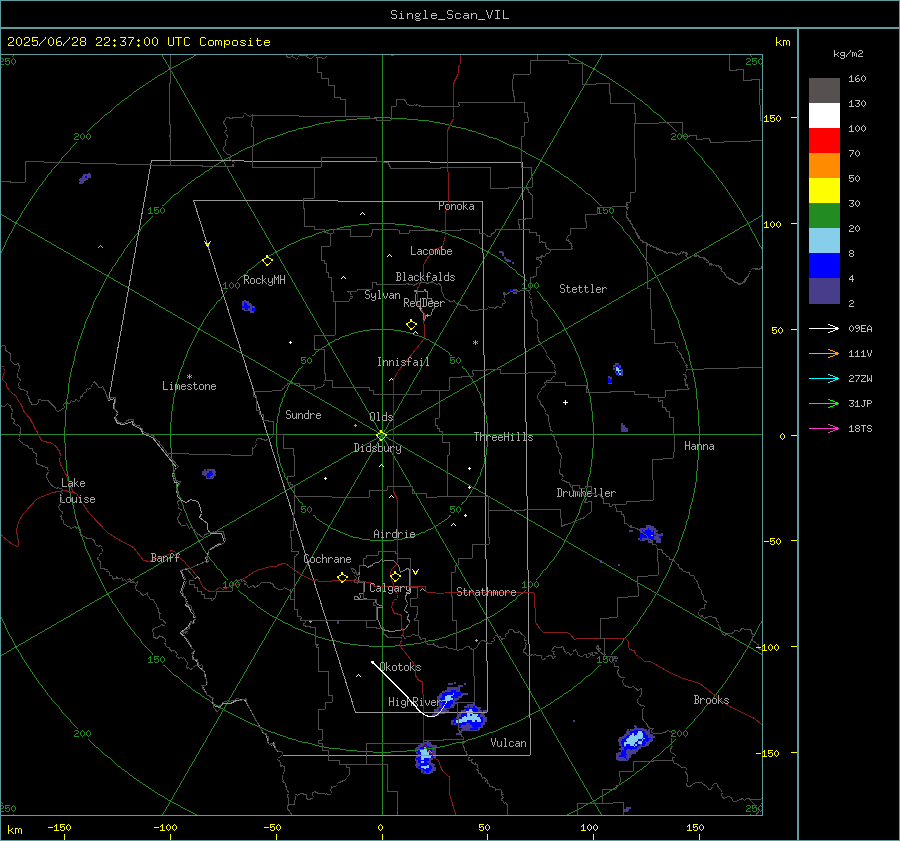Select the yellow diamond marker below Cochrane
The image size is (900, 841).
coord(343,578)
